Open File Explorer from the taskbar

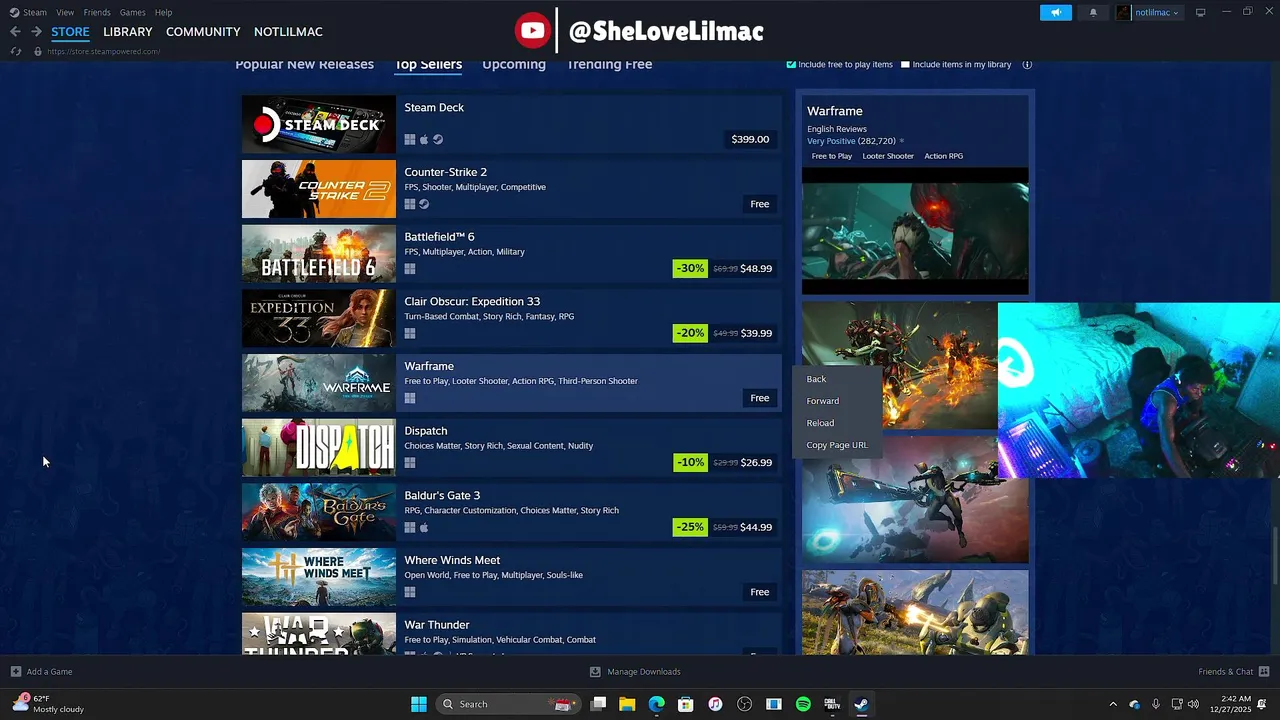point(627,704)
